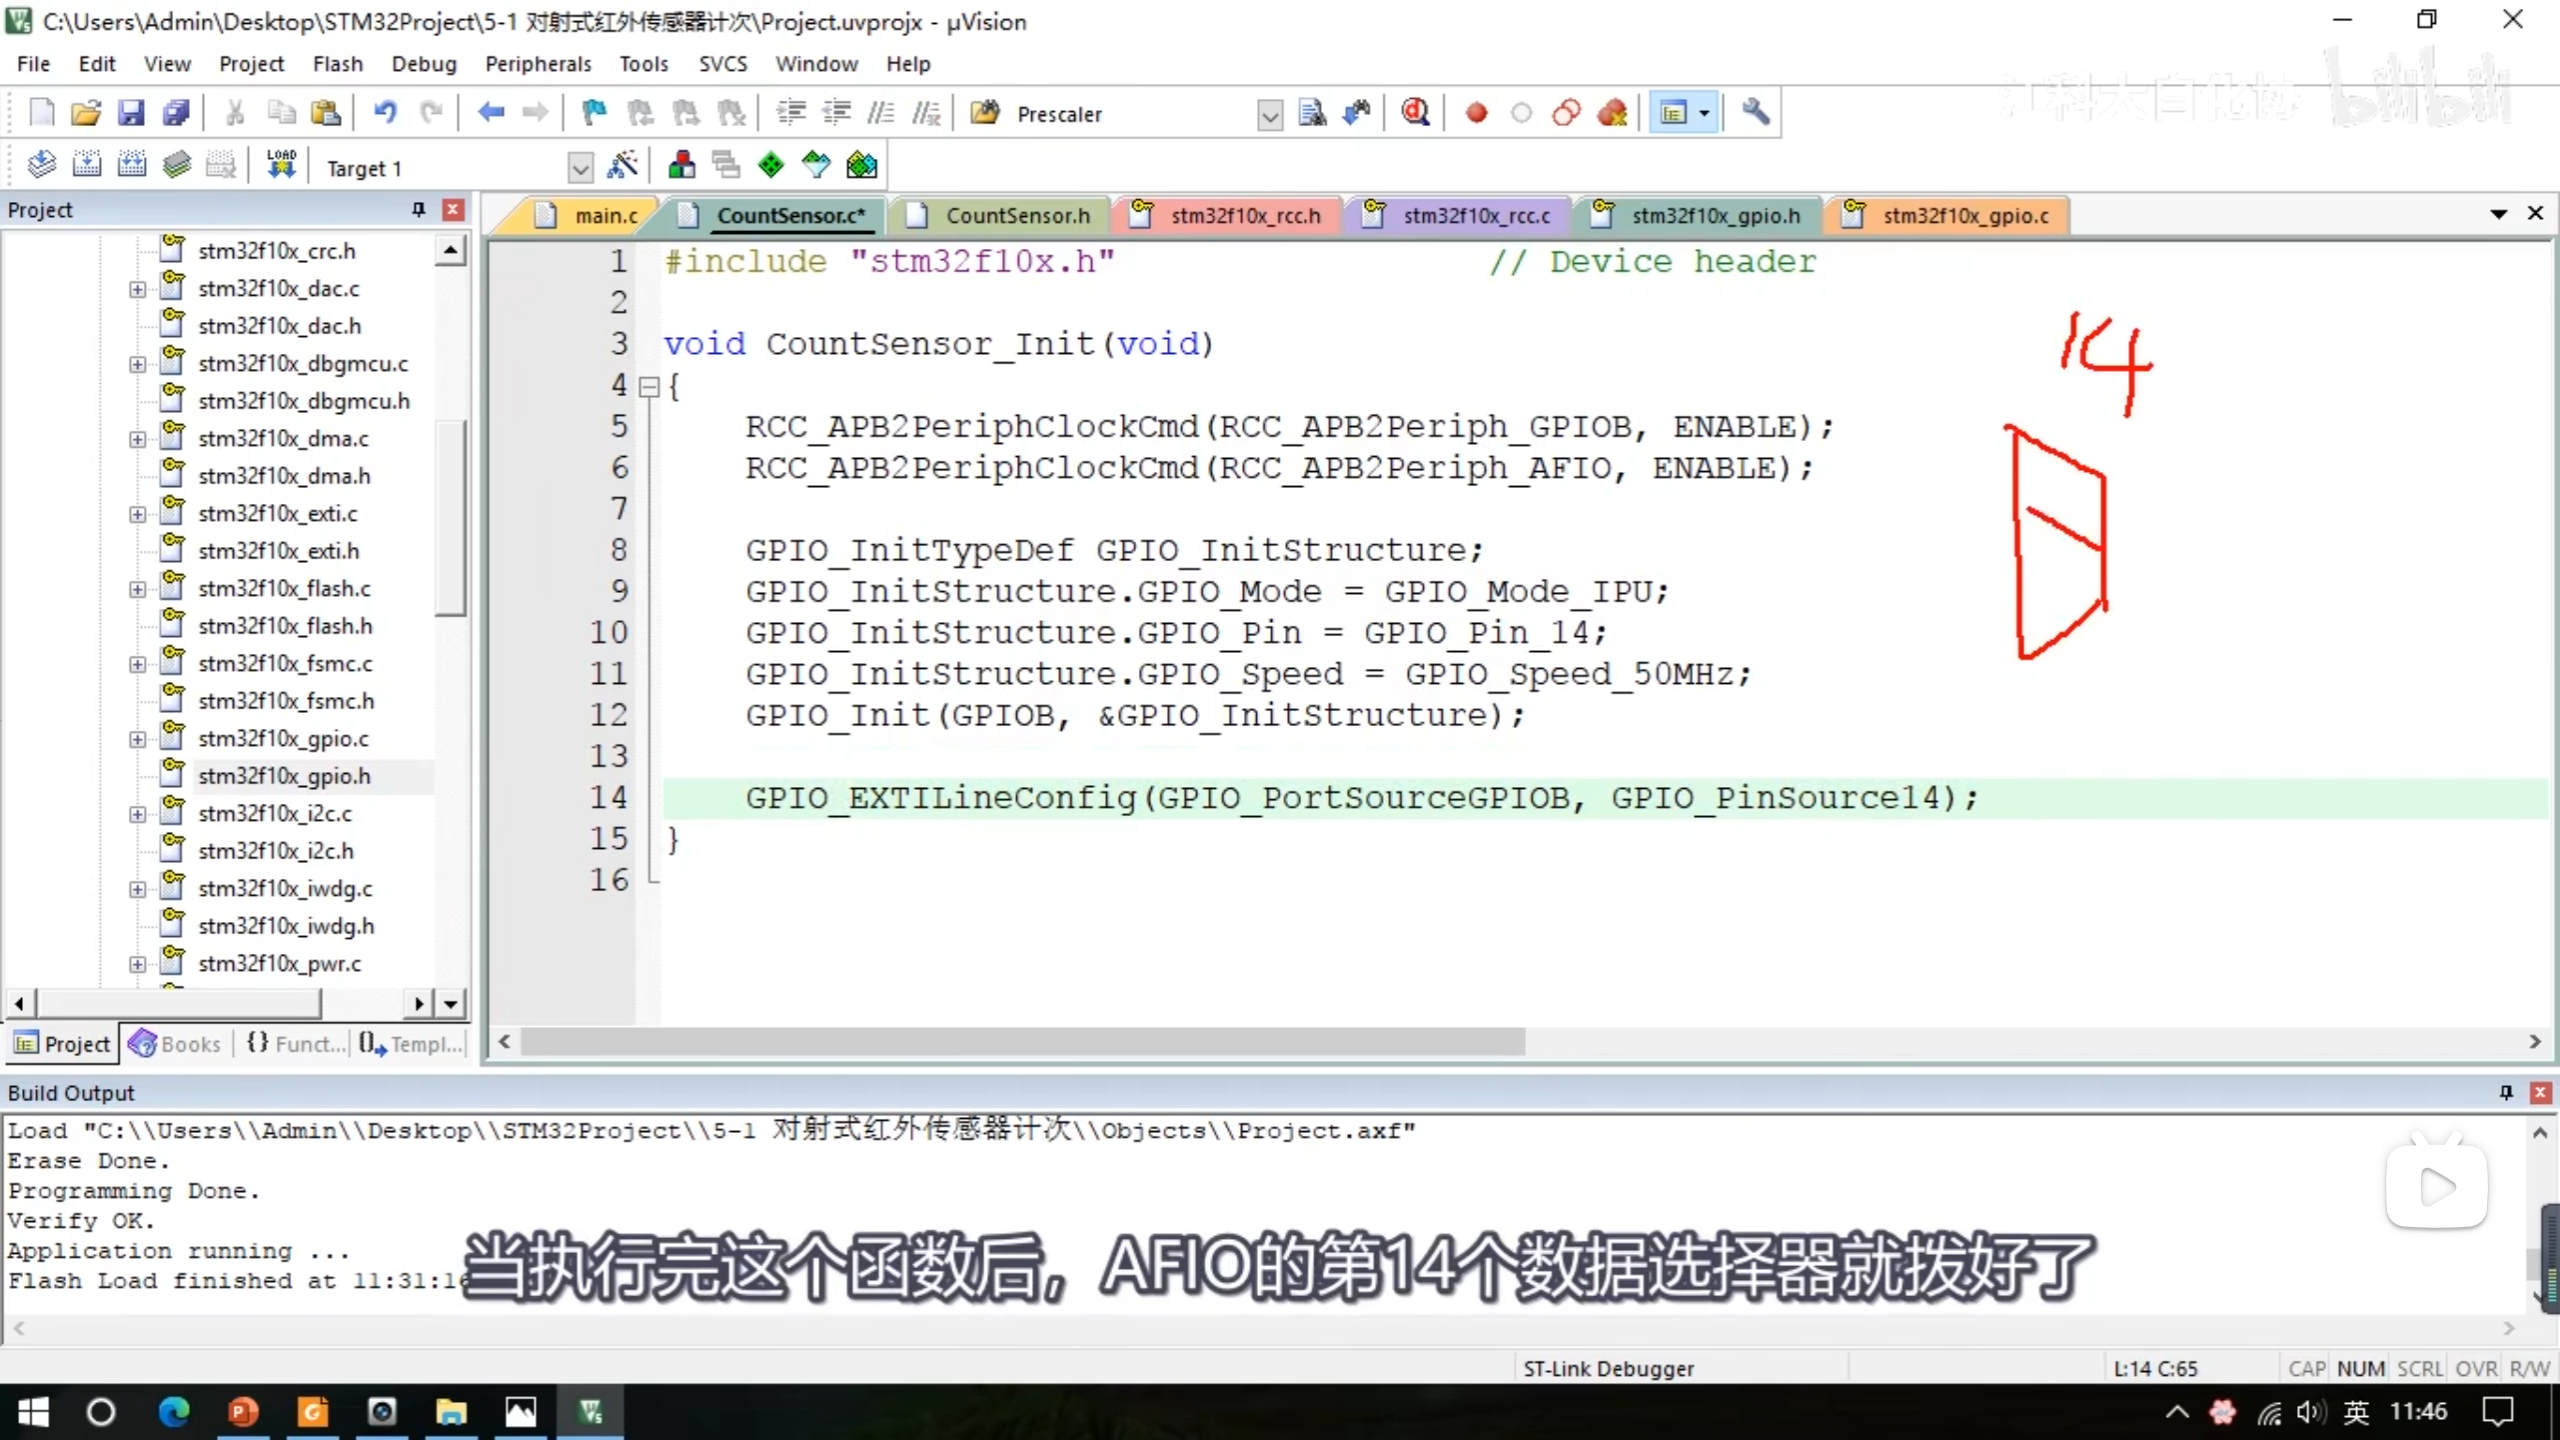Click the Save file toolbar icon
Viewport: 2560px width, 1440px height.
(131, 113)
